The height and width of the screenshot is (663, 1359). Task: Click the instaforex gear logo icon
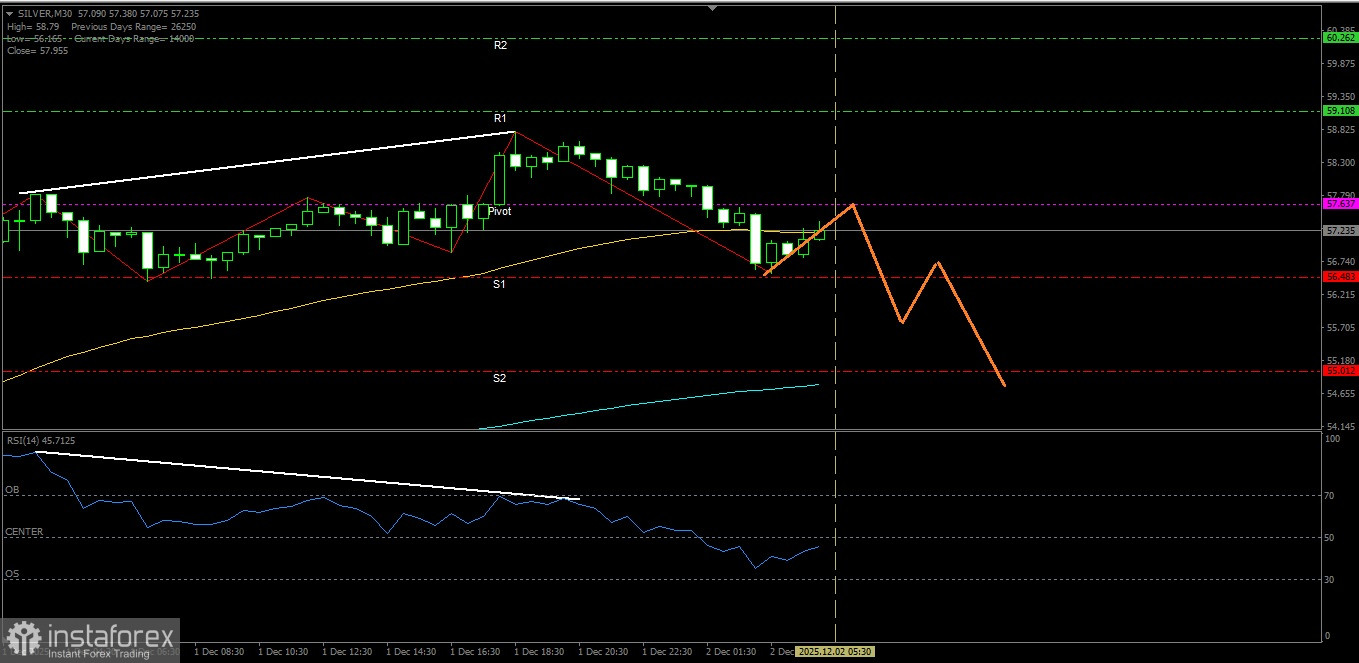[23, 638]
